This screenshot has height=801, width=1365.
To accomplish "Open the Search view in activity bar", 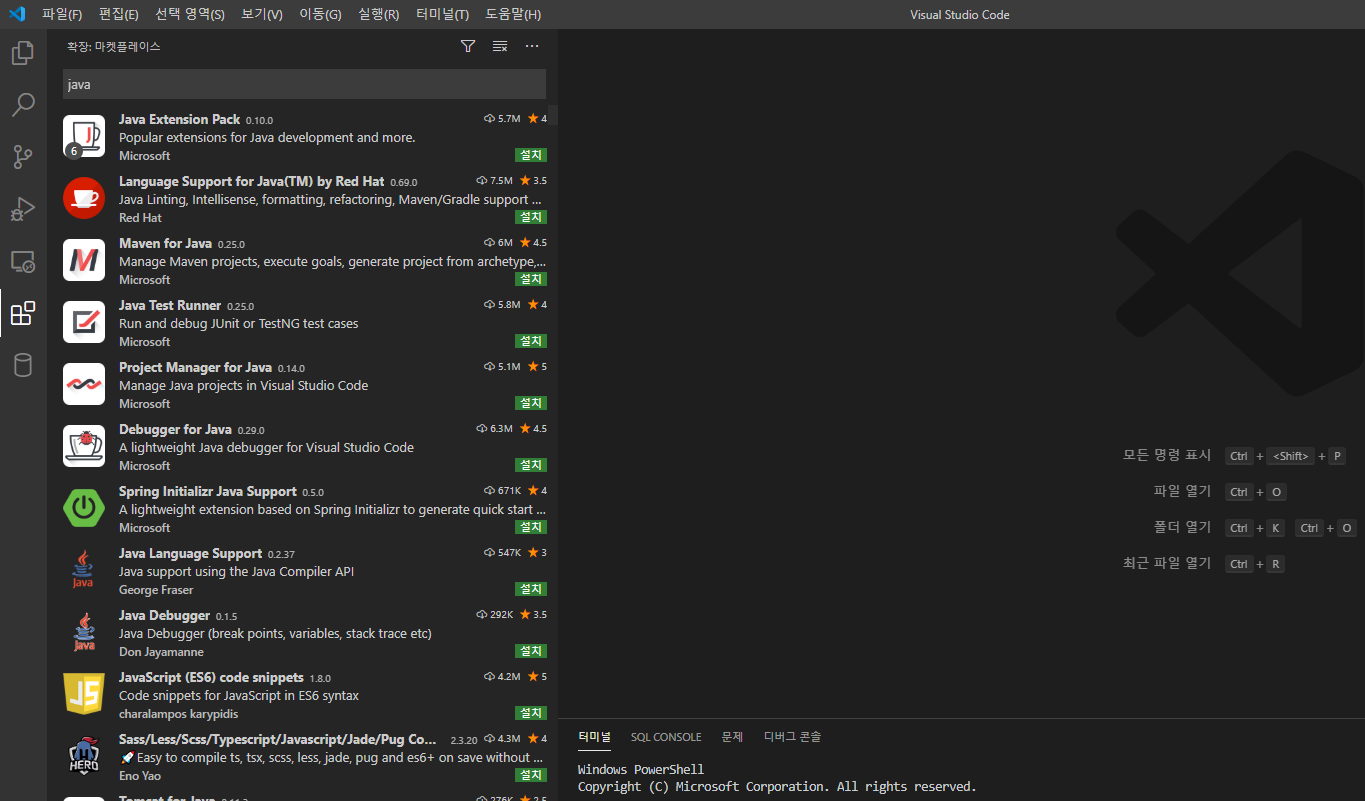I will click(23, 105).
